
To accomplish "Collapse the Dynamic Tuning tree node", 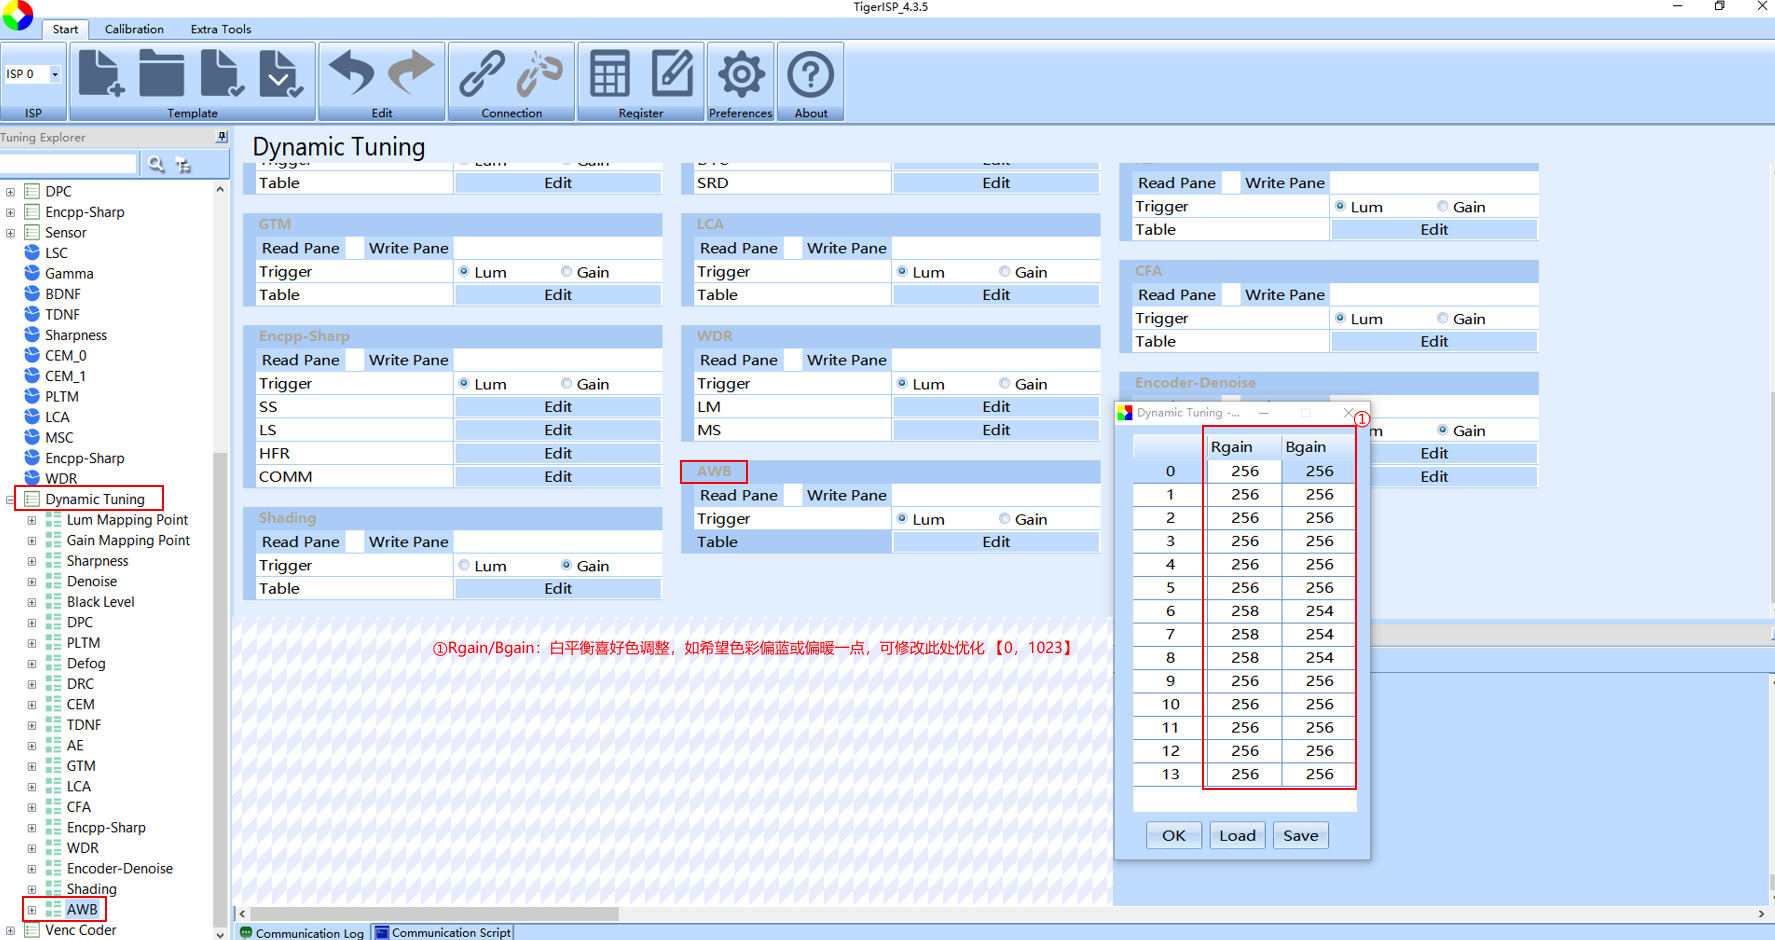I will pyautogui.click(x=10, y=499).
